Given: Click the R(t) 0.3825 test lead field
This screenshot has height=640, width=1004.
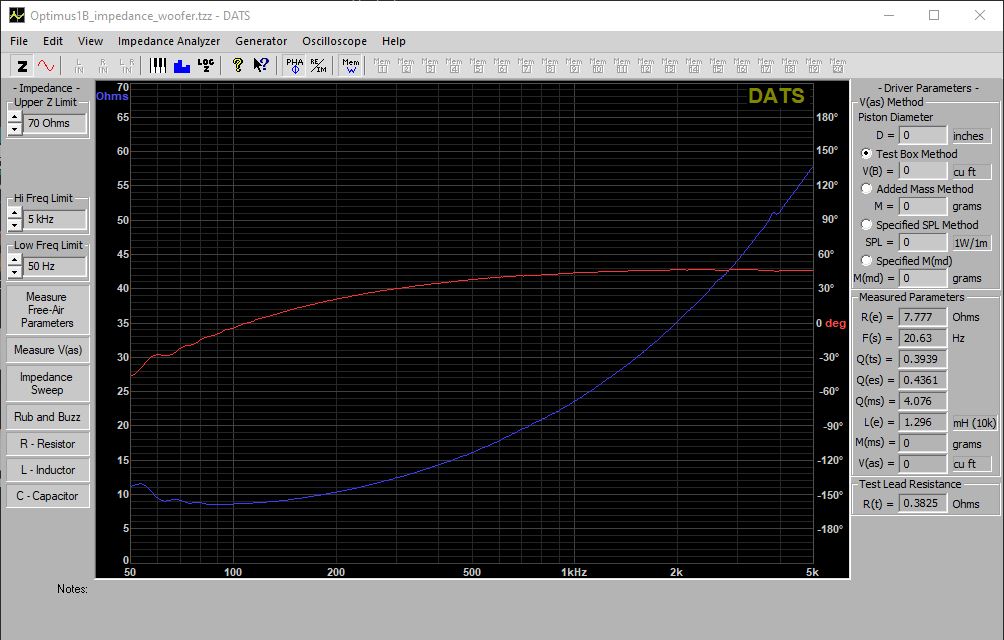Looking at the screenshot, I should (923, 503).
